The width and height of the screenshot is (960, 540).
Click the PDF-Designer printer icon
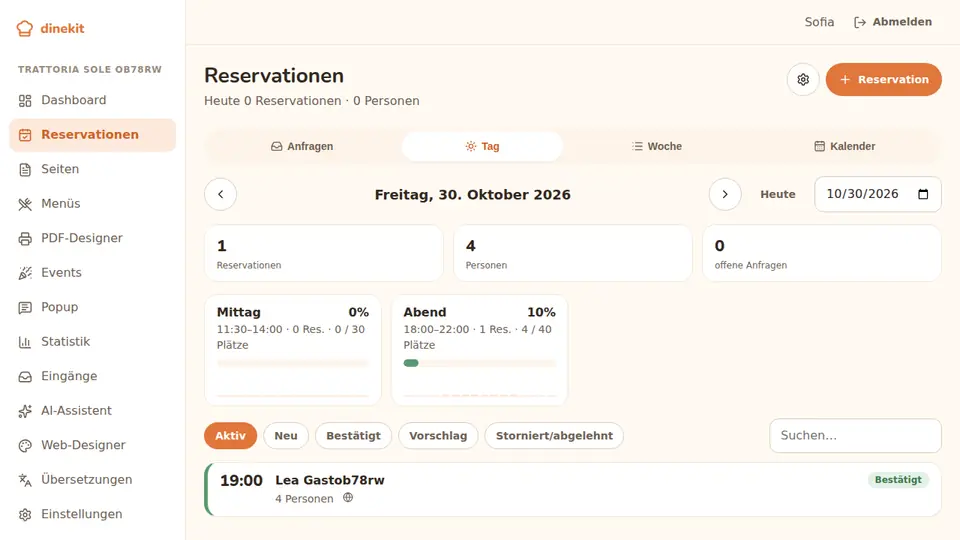25,239
